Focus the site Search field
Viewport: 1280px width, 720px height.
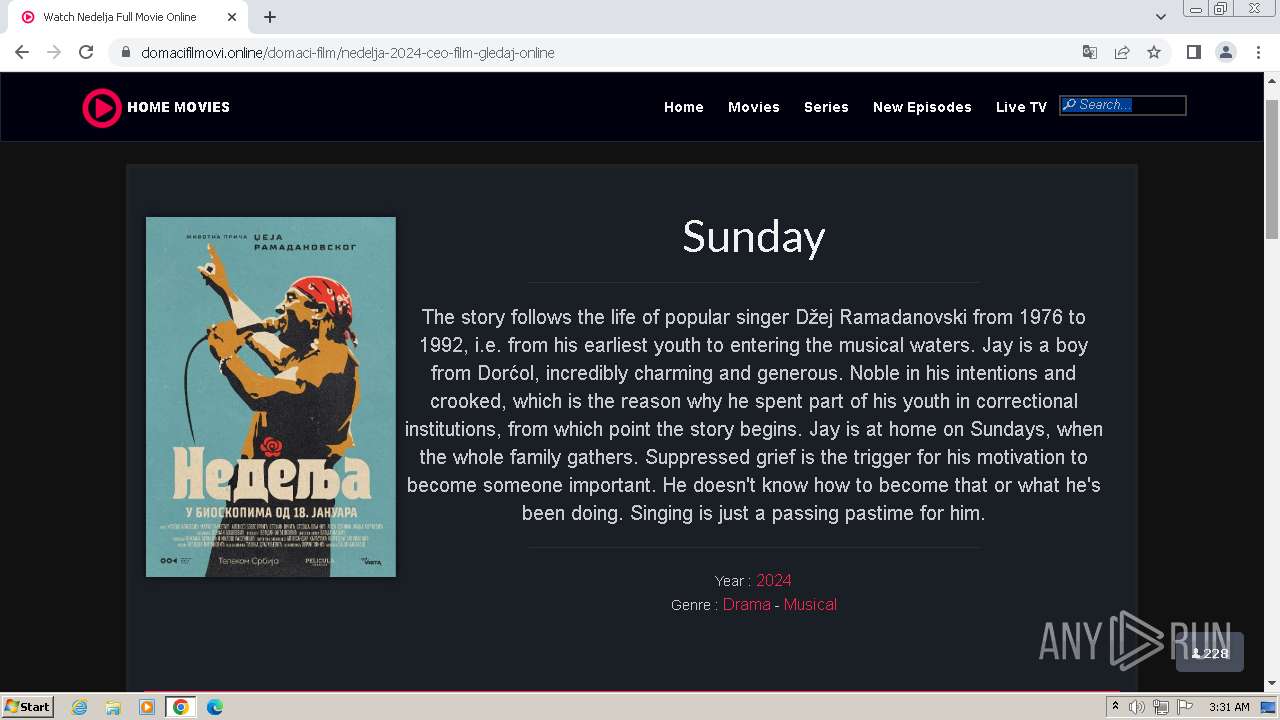(1123, 105)
